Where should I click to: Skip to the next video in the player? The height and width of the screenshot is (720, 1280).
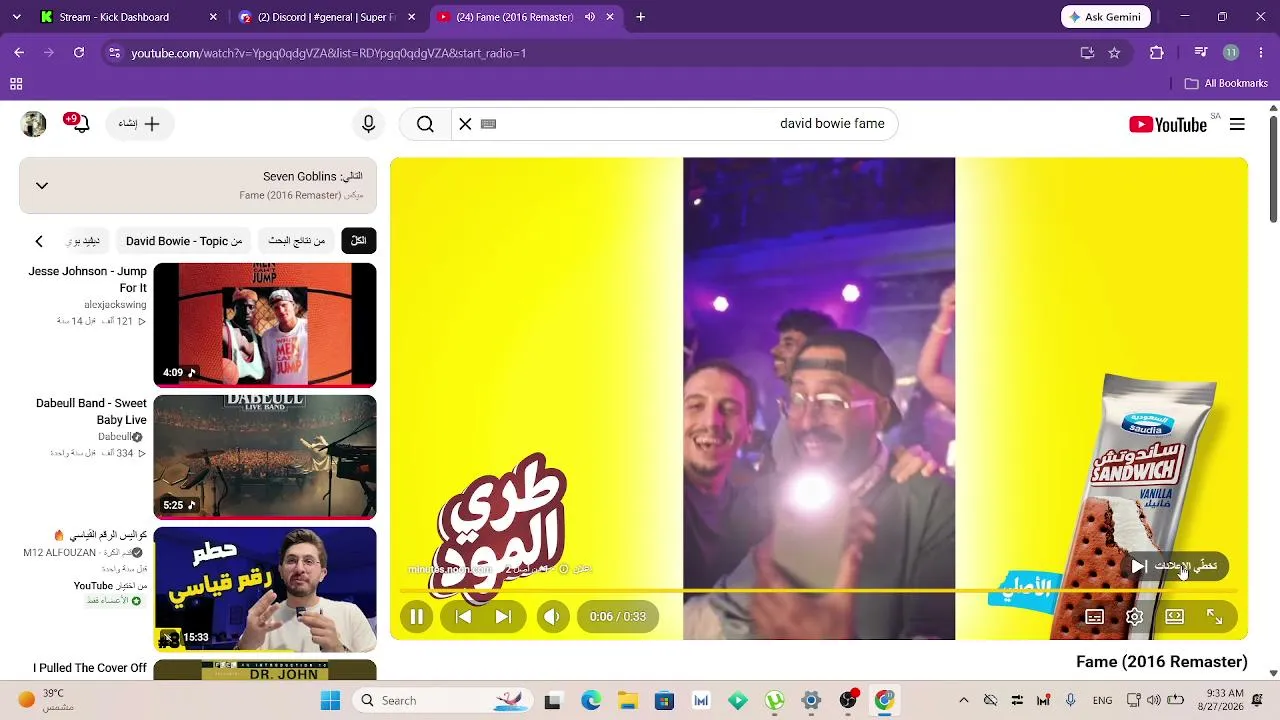click(x=503, y=617)
